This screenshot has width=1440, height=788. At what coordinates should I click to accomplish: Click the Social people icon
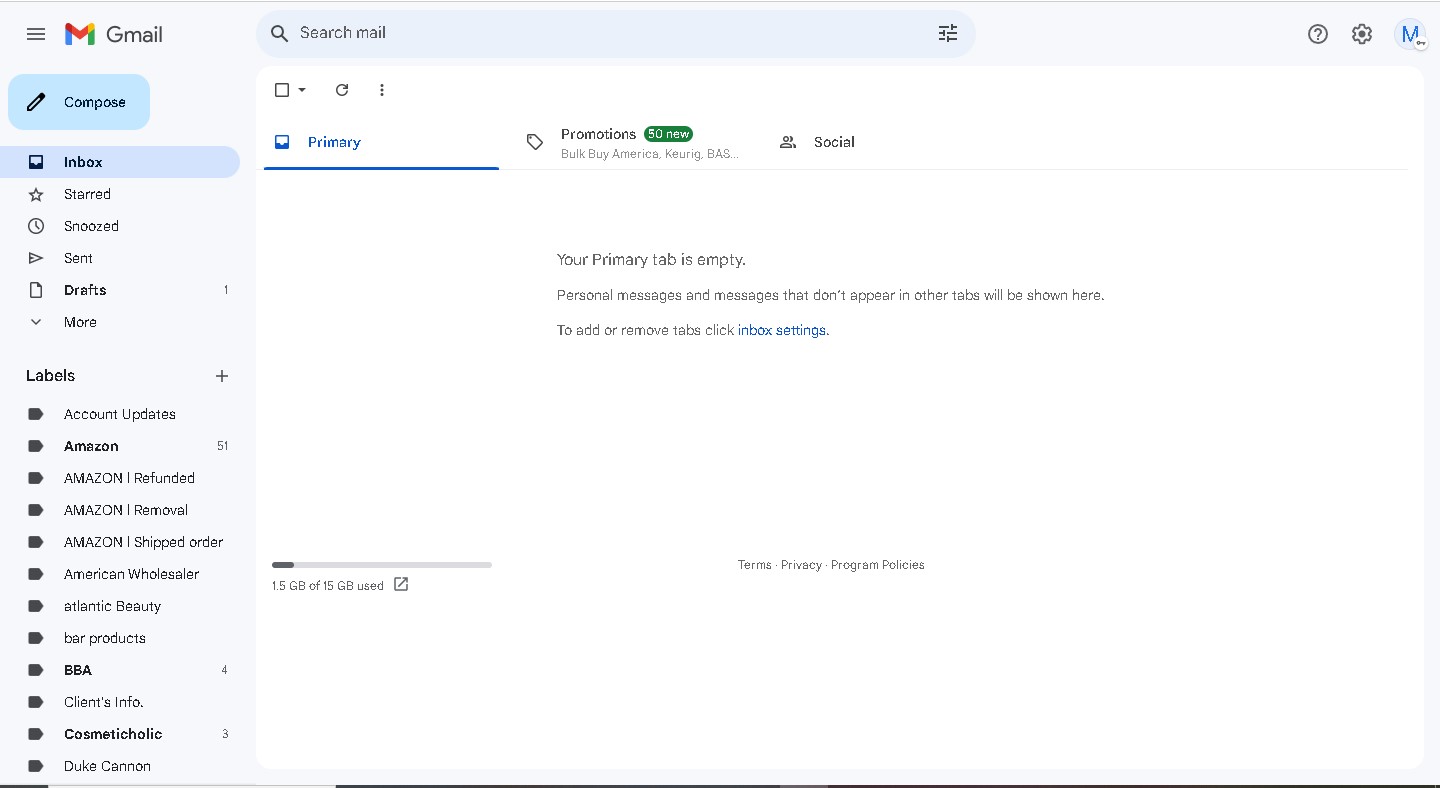point(788,142)
